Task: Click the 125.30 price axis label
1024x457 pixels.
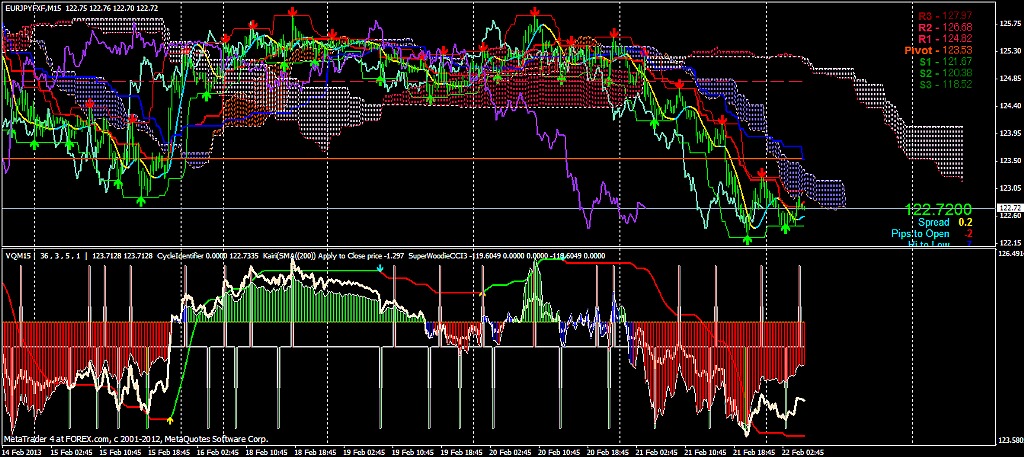Action: 1009,51
